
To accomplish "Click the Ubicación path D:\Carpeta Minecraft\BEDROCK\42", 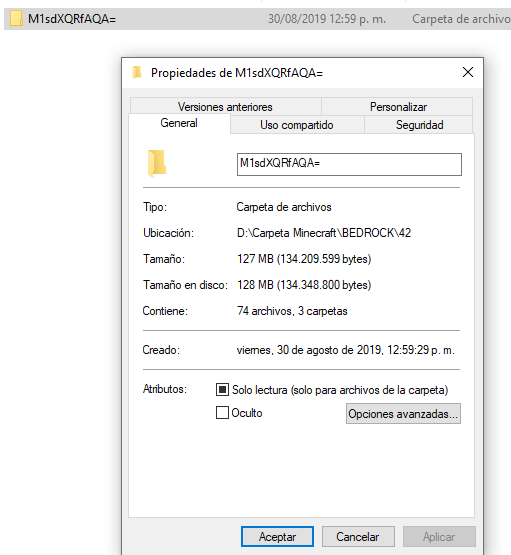I will 324,233.
